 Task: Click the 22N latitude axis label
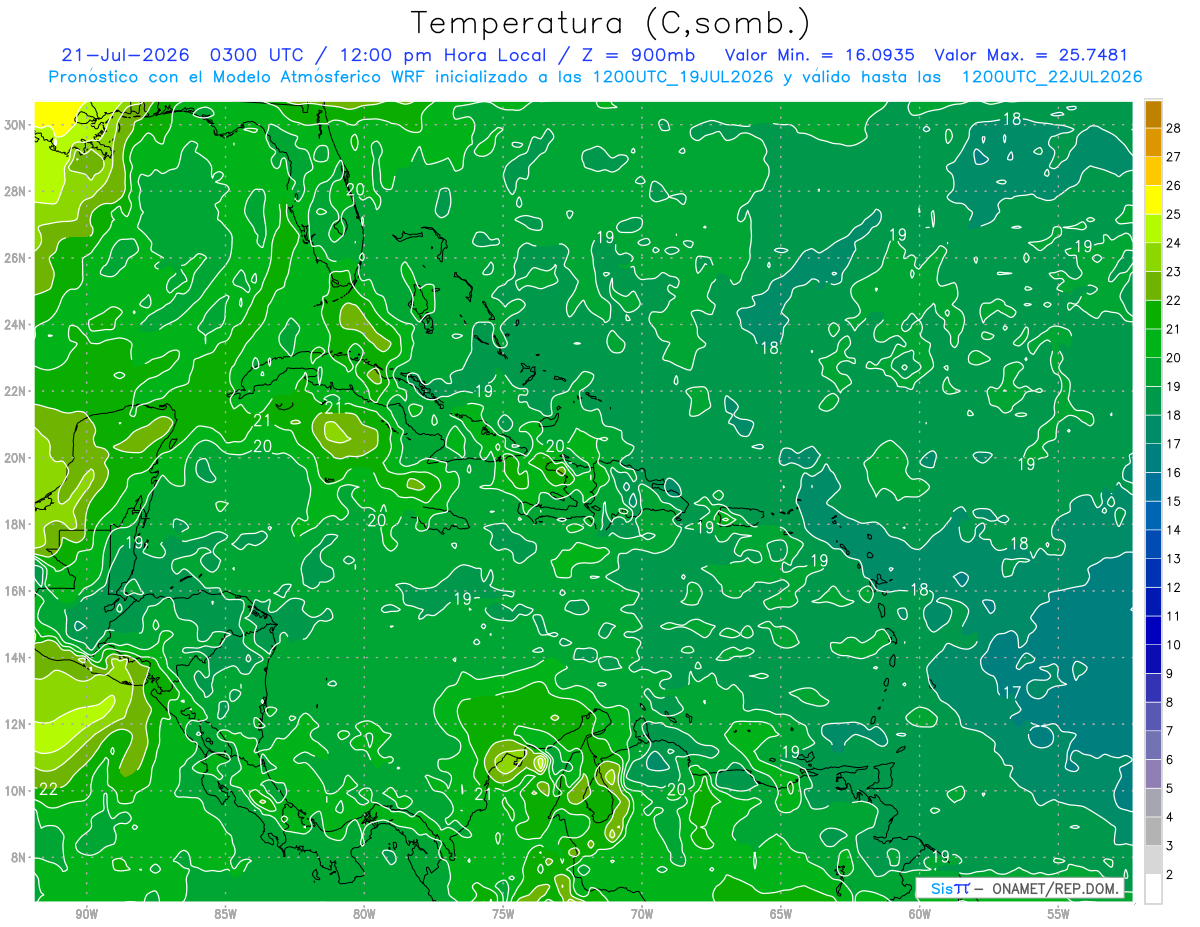(16, 391)
